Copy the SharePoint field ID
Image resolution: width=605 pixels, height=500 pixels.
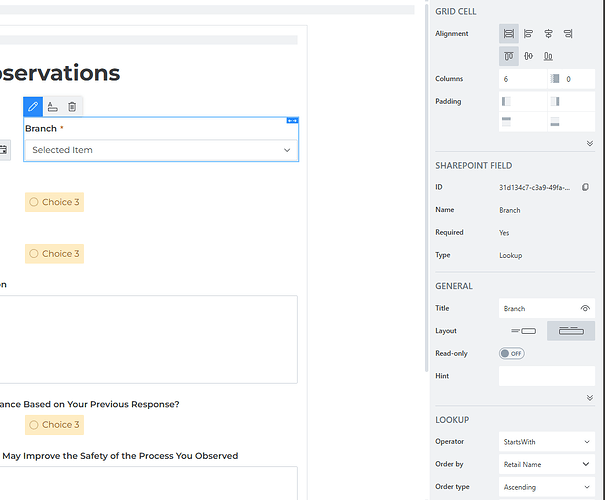(586, 187)
